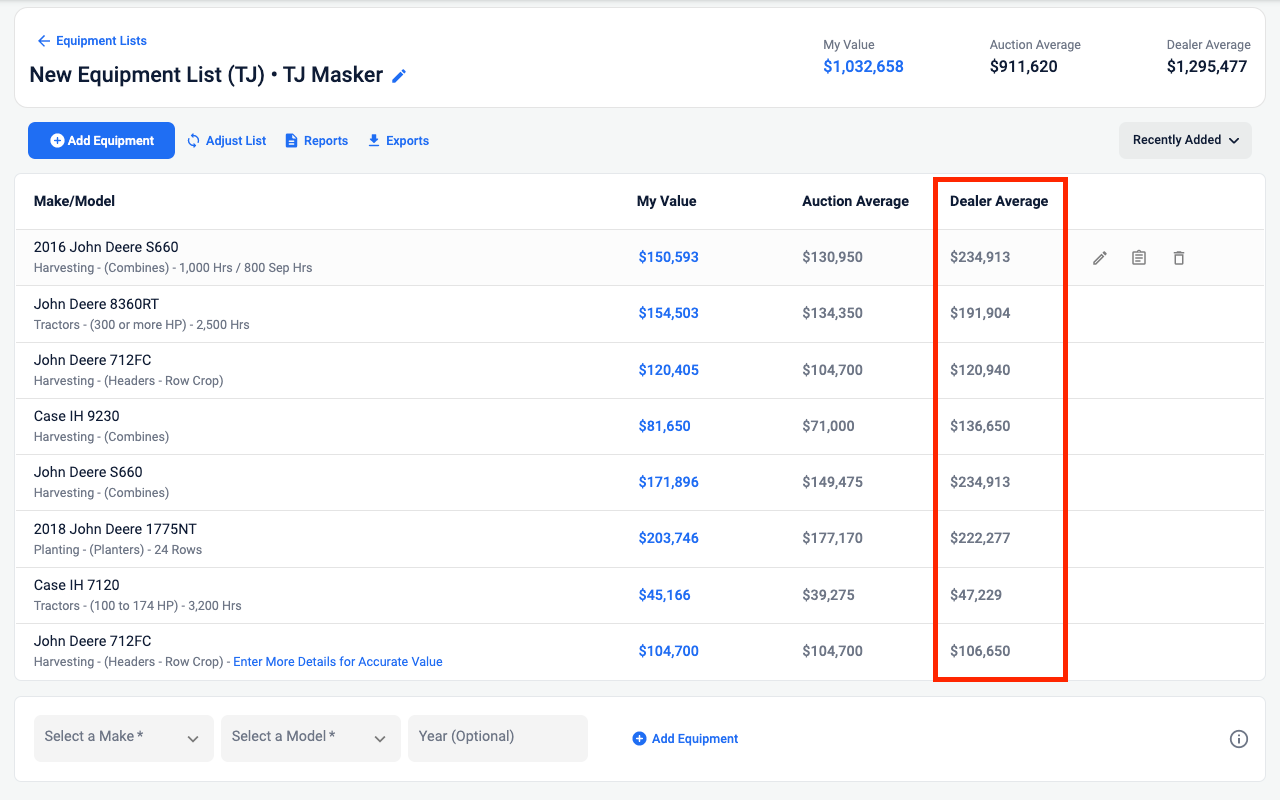The image size is (1280, 800).
Task: Click the header total My Value $1,032,658
Action: [x=863, y=67]
